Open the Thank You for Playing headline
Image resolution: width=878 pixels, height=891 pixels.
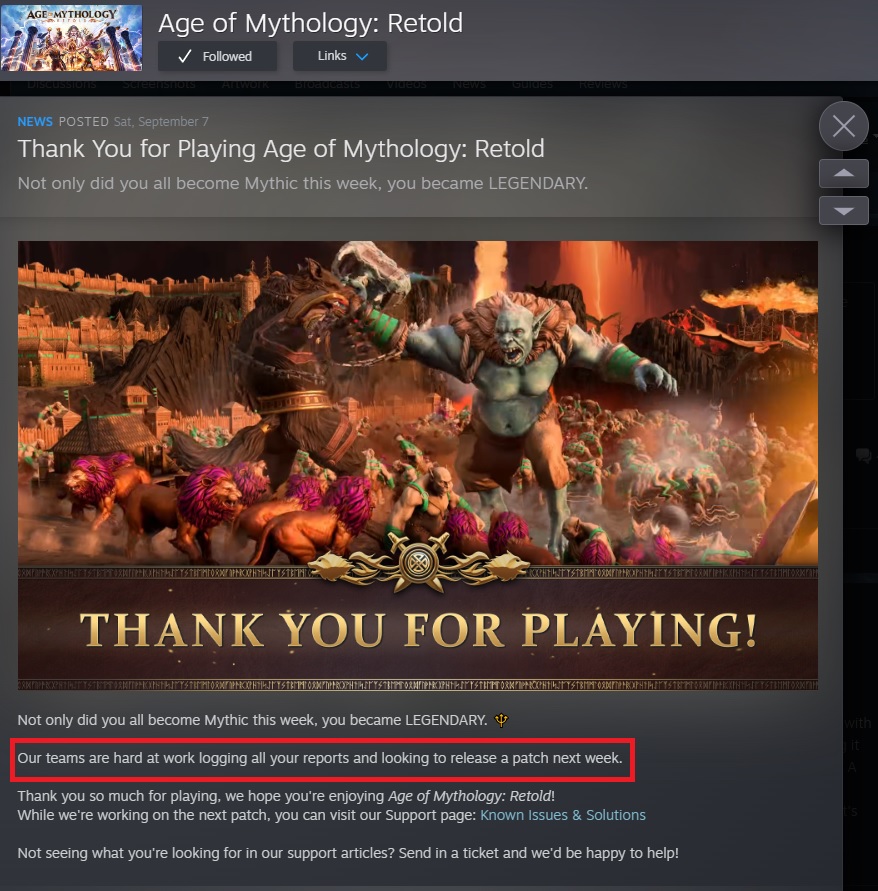tap(281, 149)
